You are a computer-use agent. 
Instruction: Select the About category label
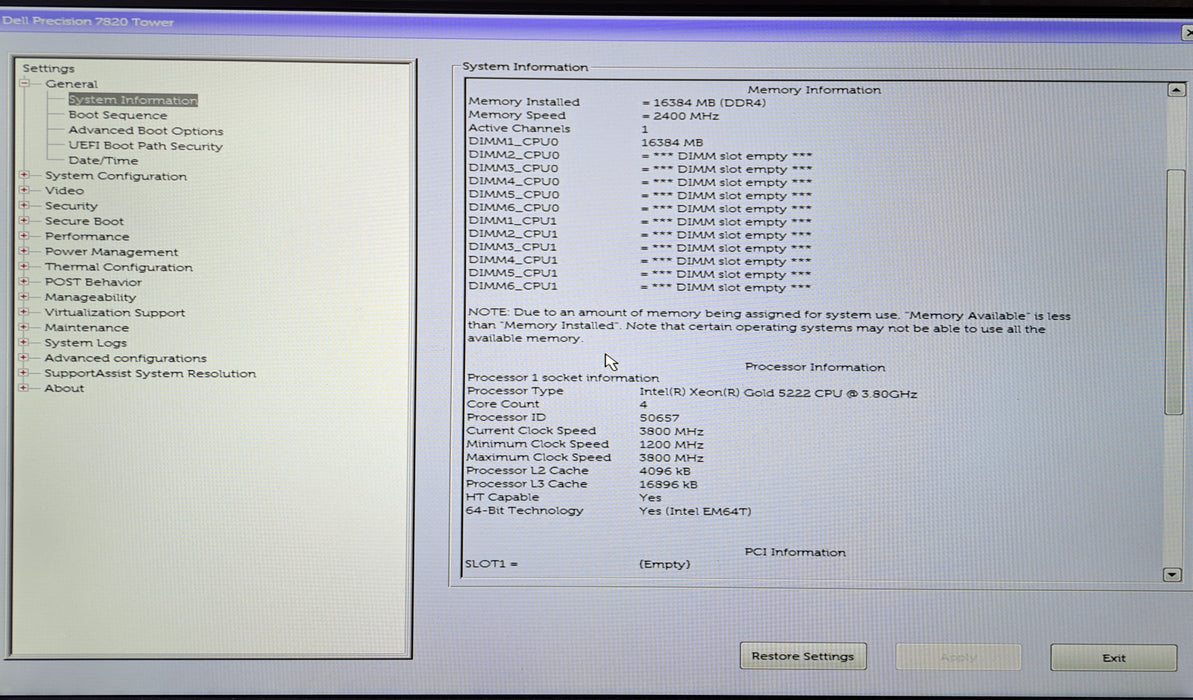(65, 388)
